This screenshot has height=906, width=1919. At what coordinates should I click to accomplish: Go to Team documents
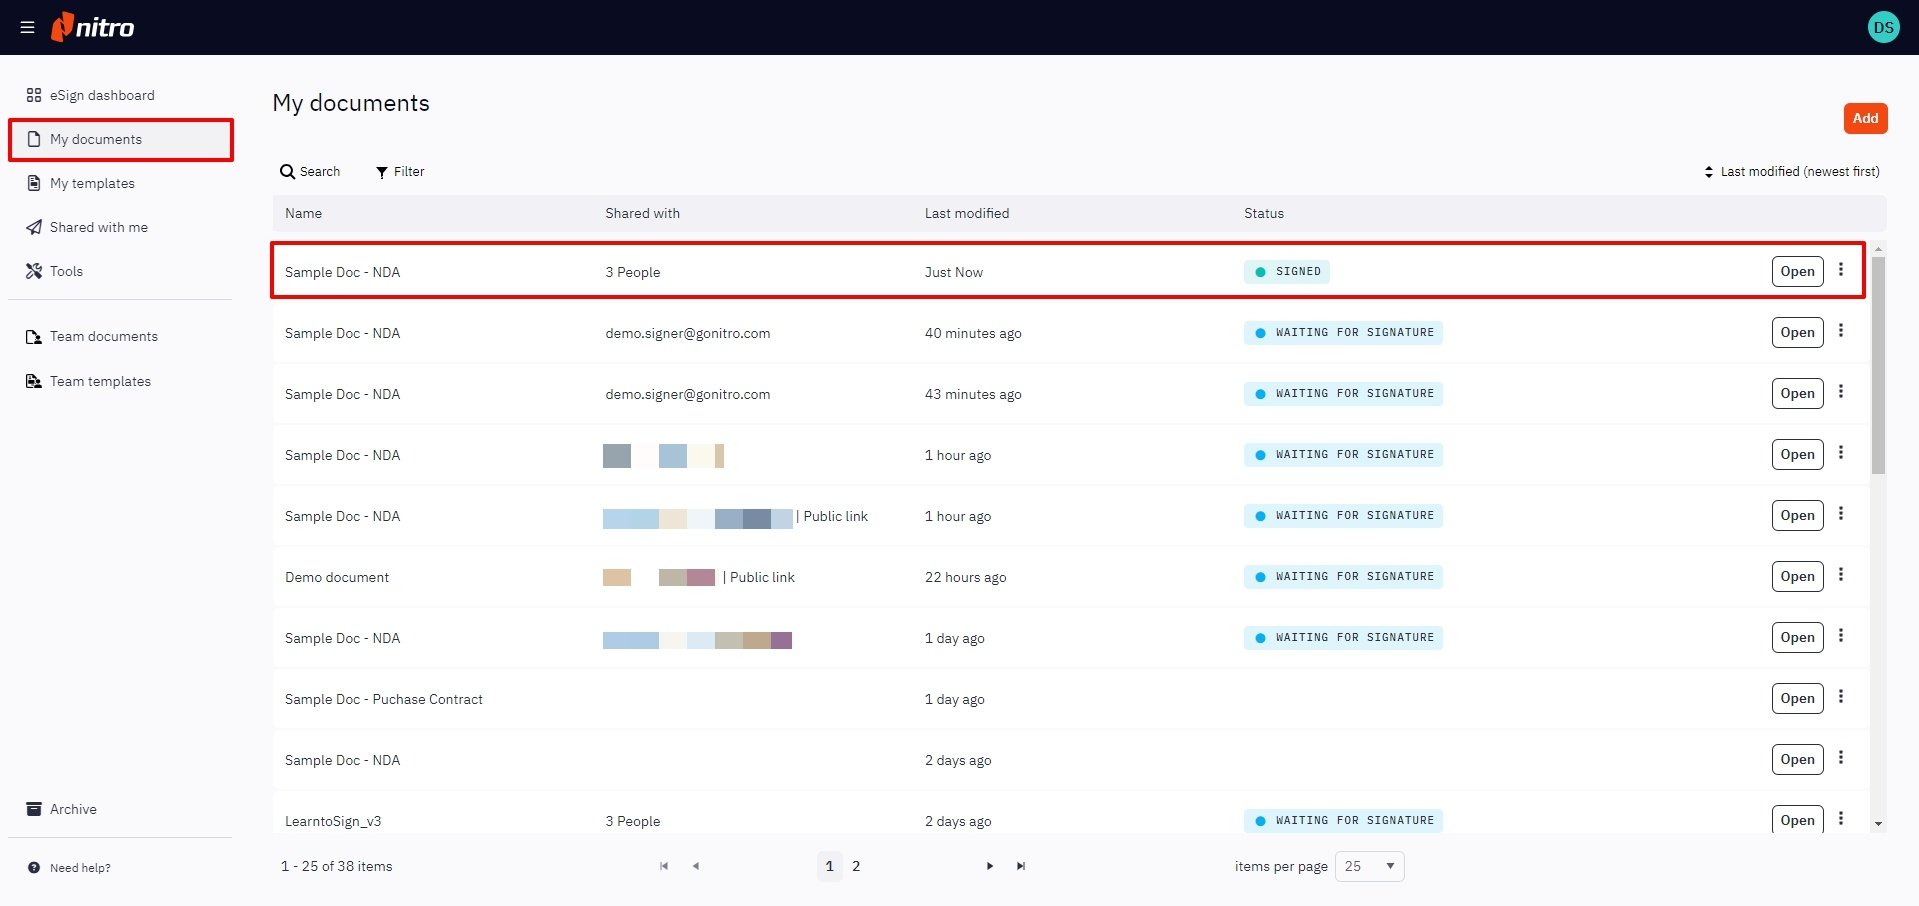(x=103, y=337)
